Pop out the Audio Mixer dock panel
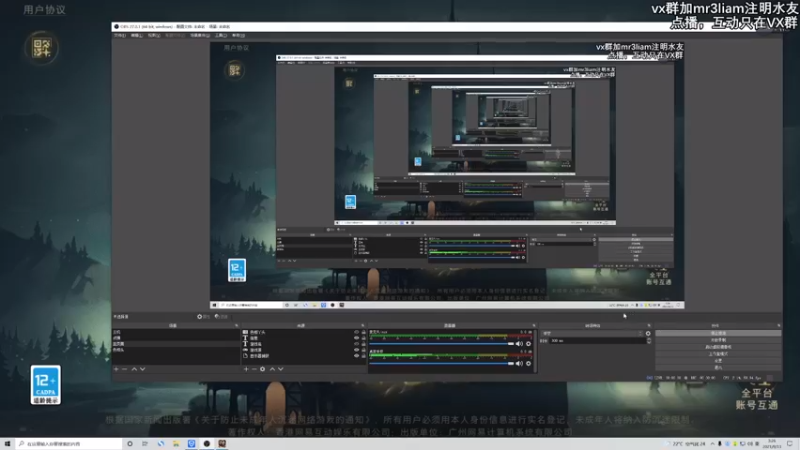The height and width of the screenshot is (450, 800). point(534,326)
